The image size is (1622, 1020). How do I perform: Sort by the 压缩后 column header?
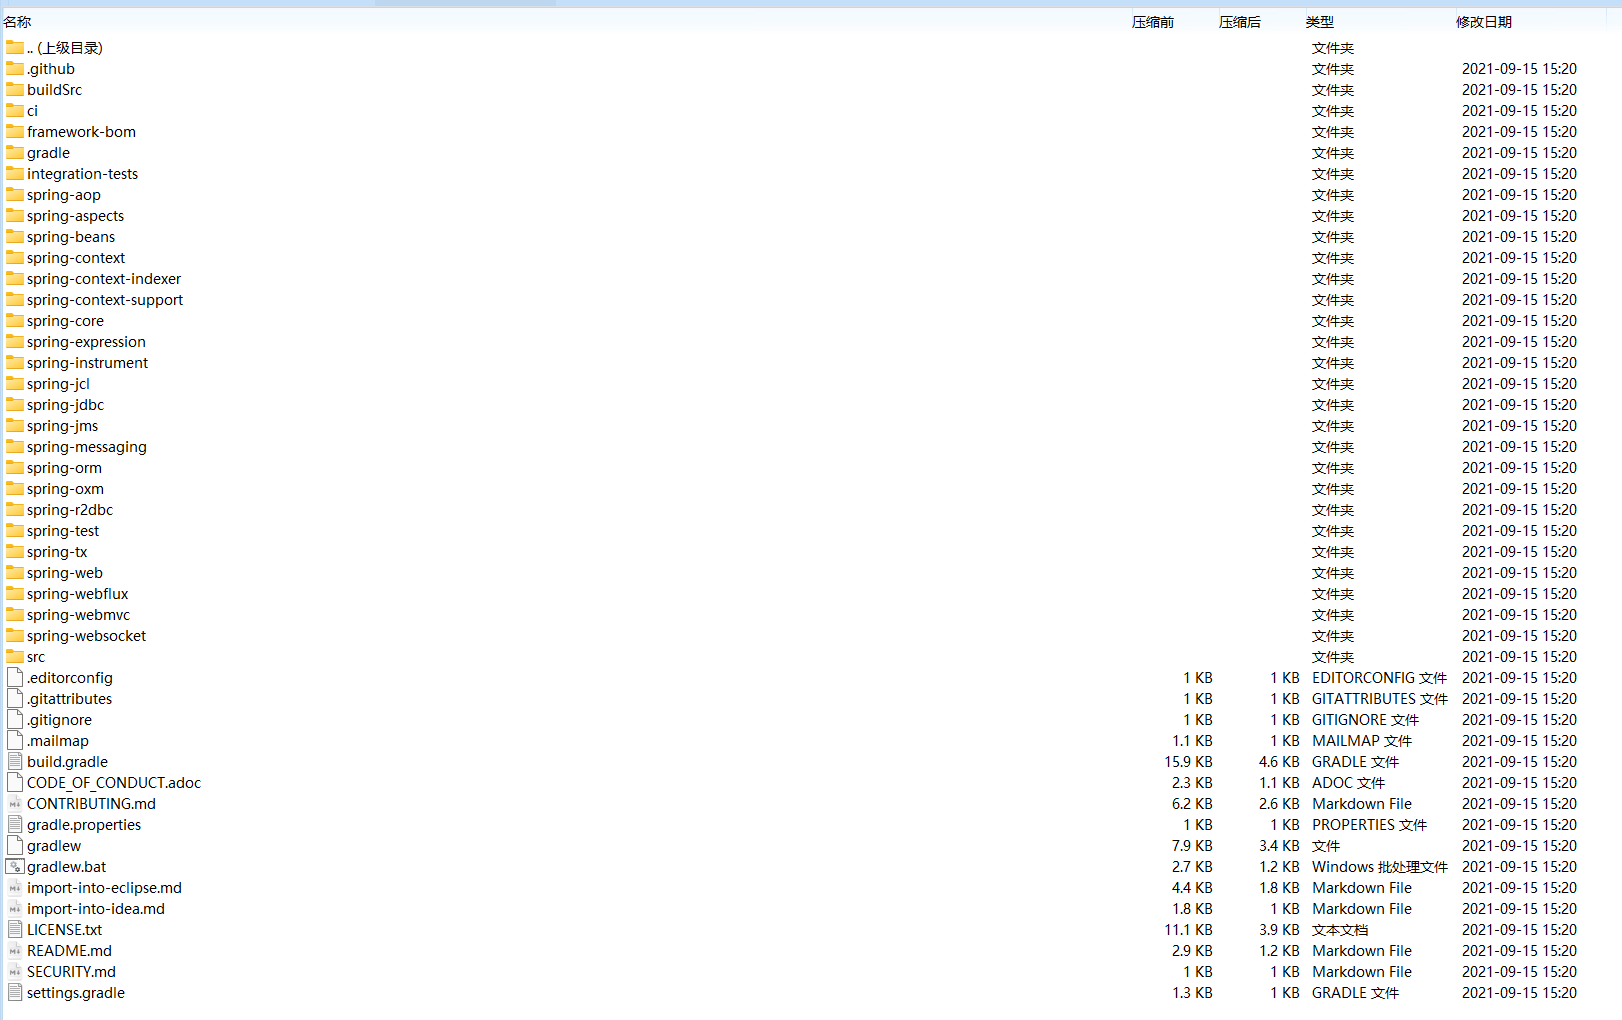1239,22
